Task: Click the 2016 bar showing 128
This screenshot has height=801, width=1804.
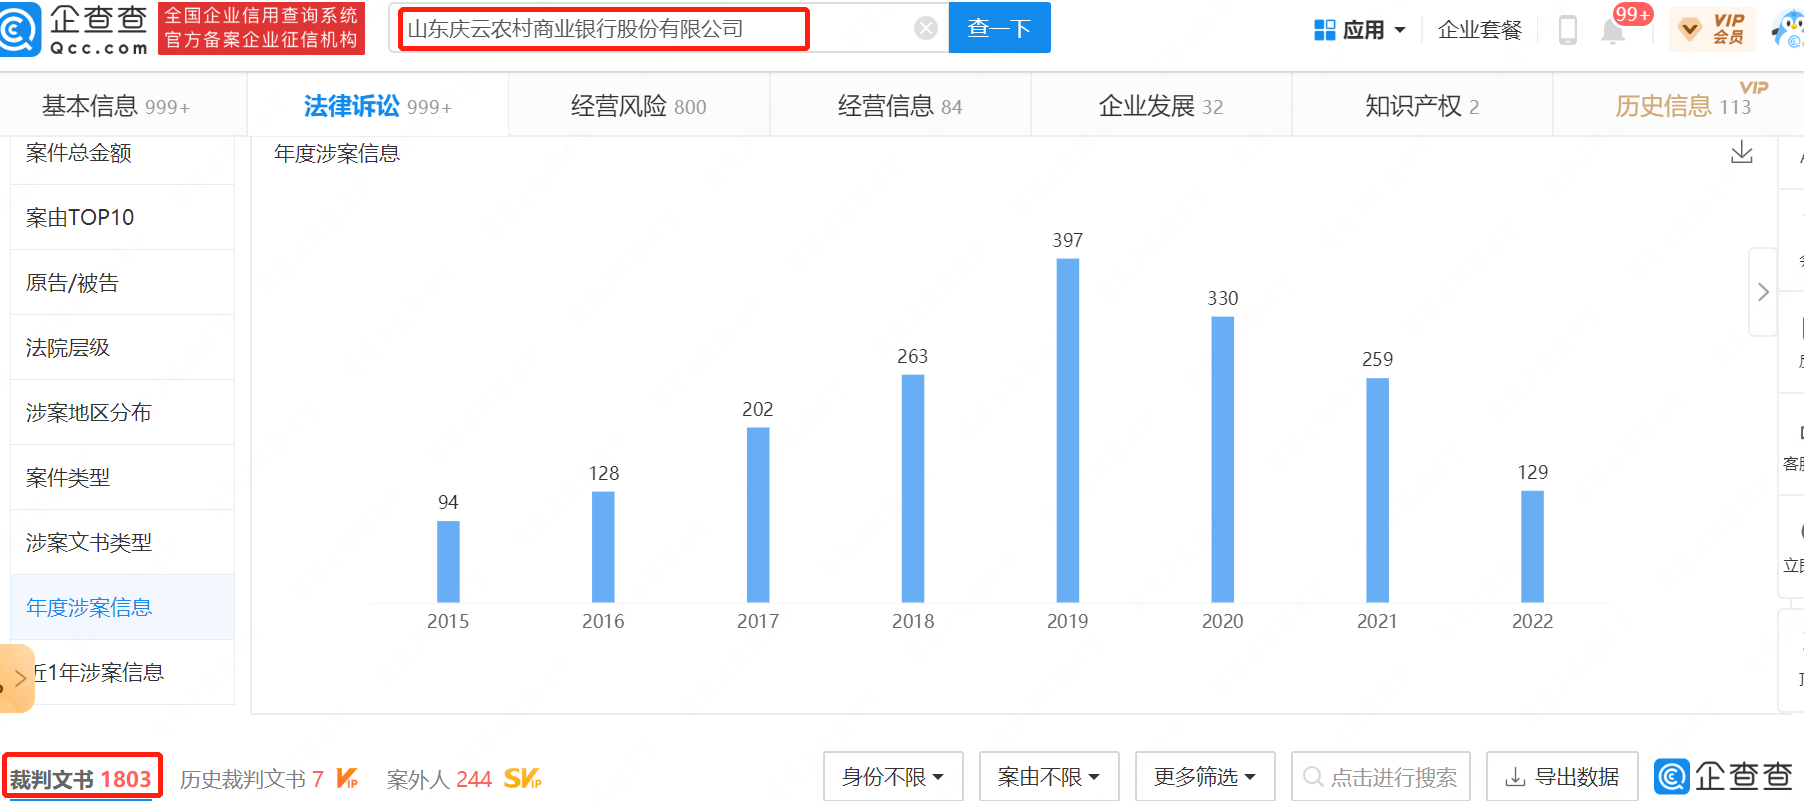Action: [603, 547]
